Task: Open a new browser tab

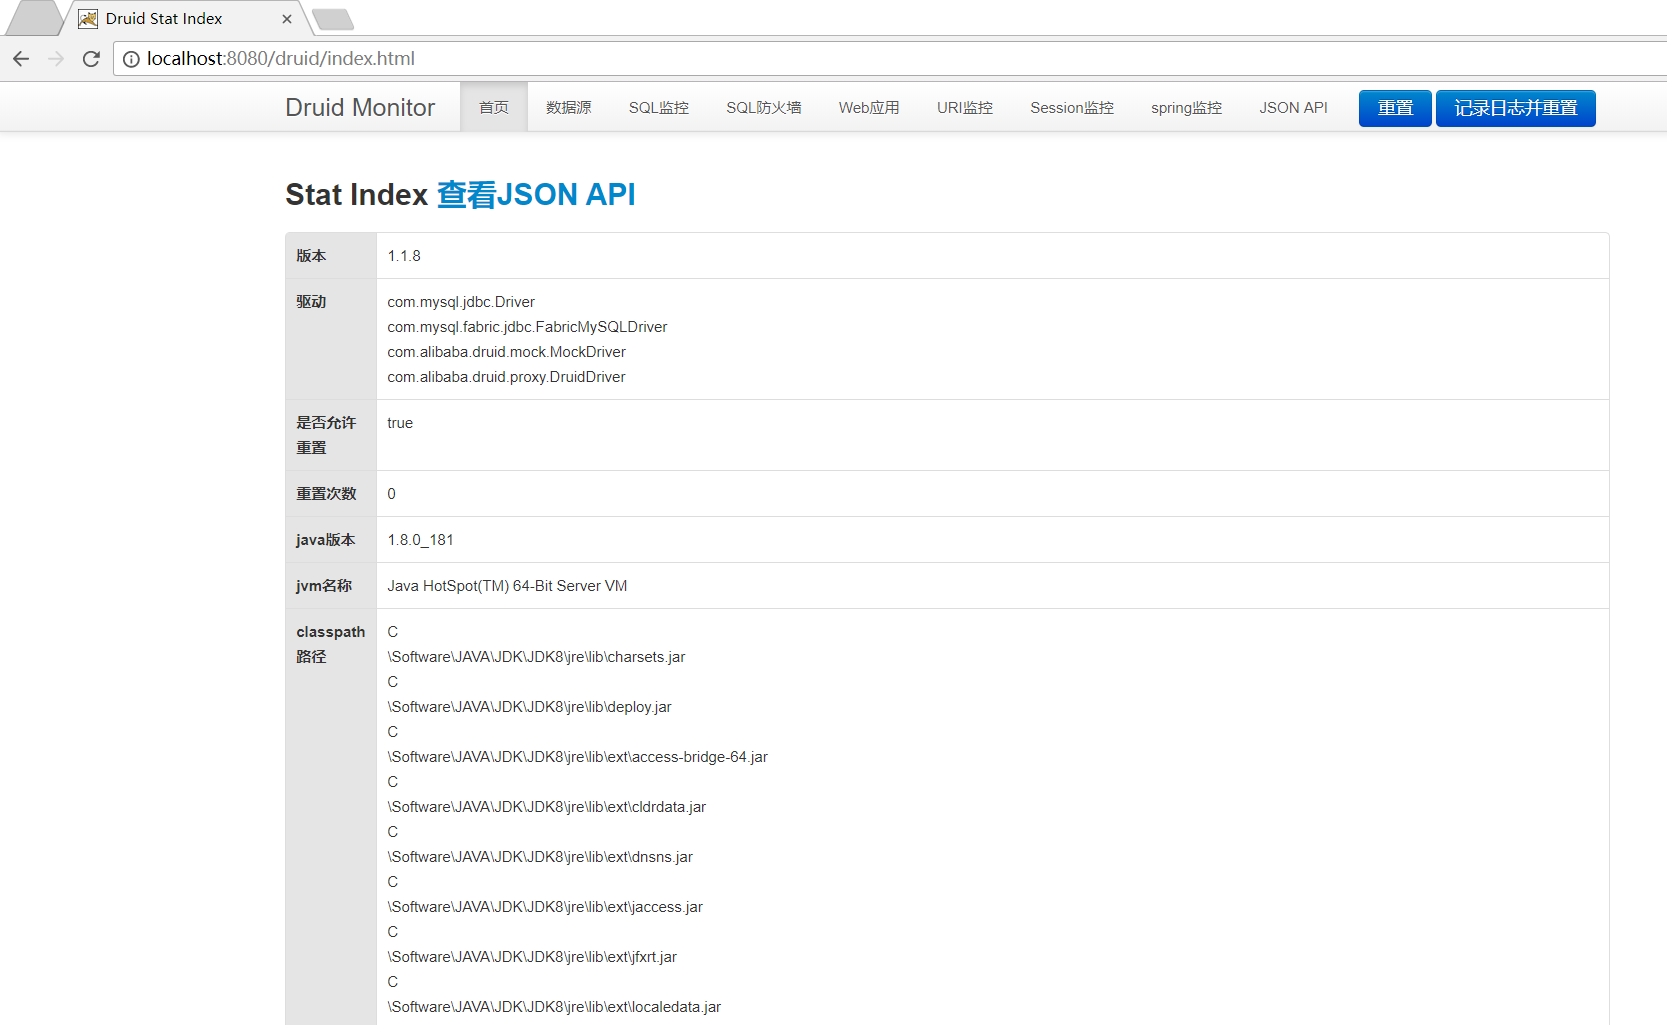Action: click(333, 19)
